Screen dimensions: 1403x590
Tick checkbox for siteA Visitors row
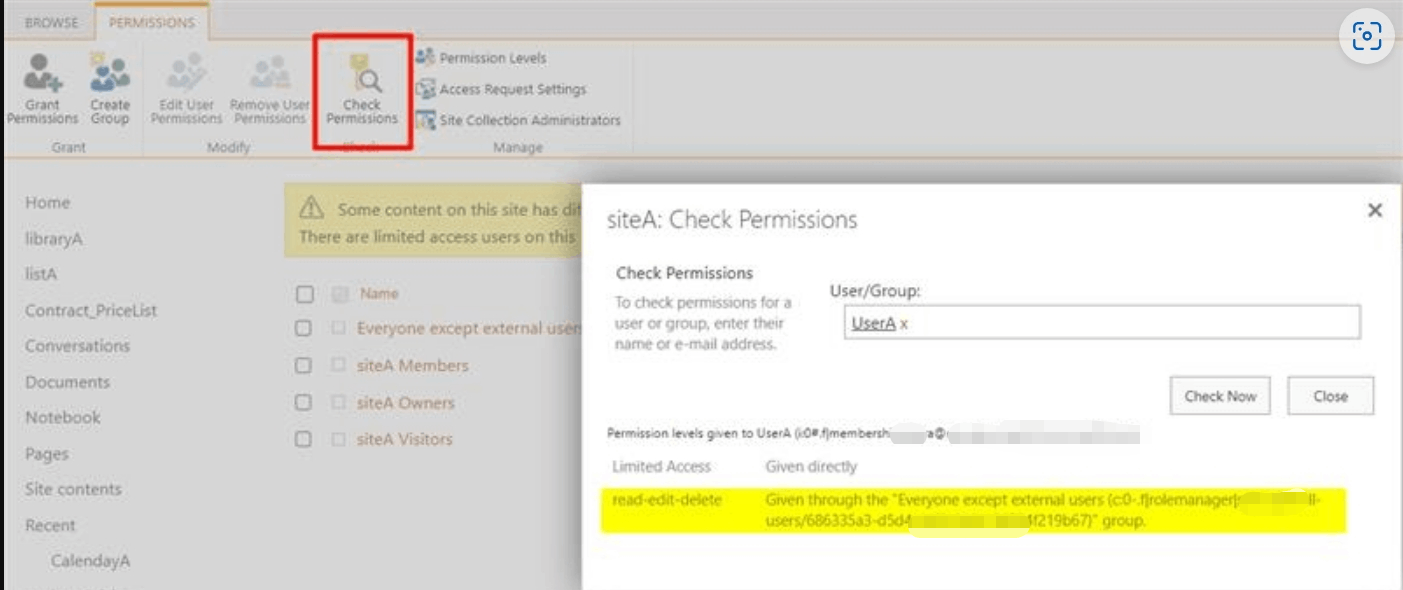coord(305,439)
